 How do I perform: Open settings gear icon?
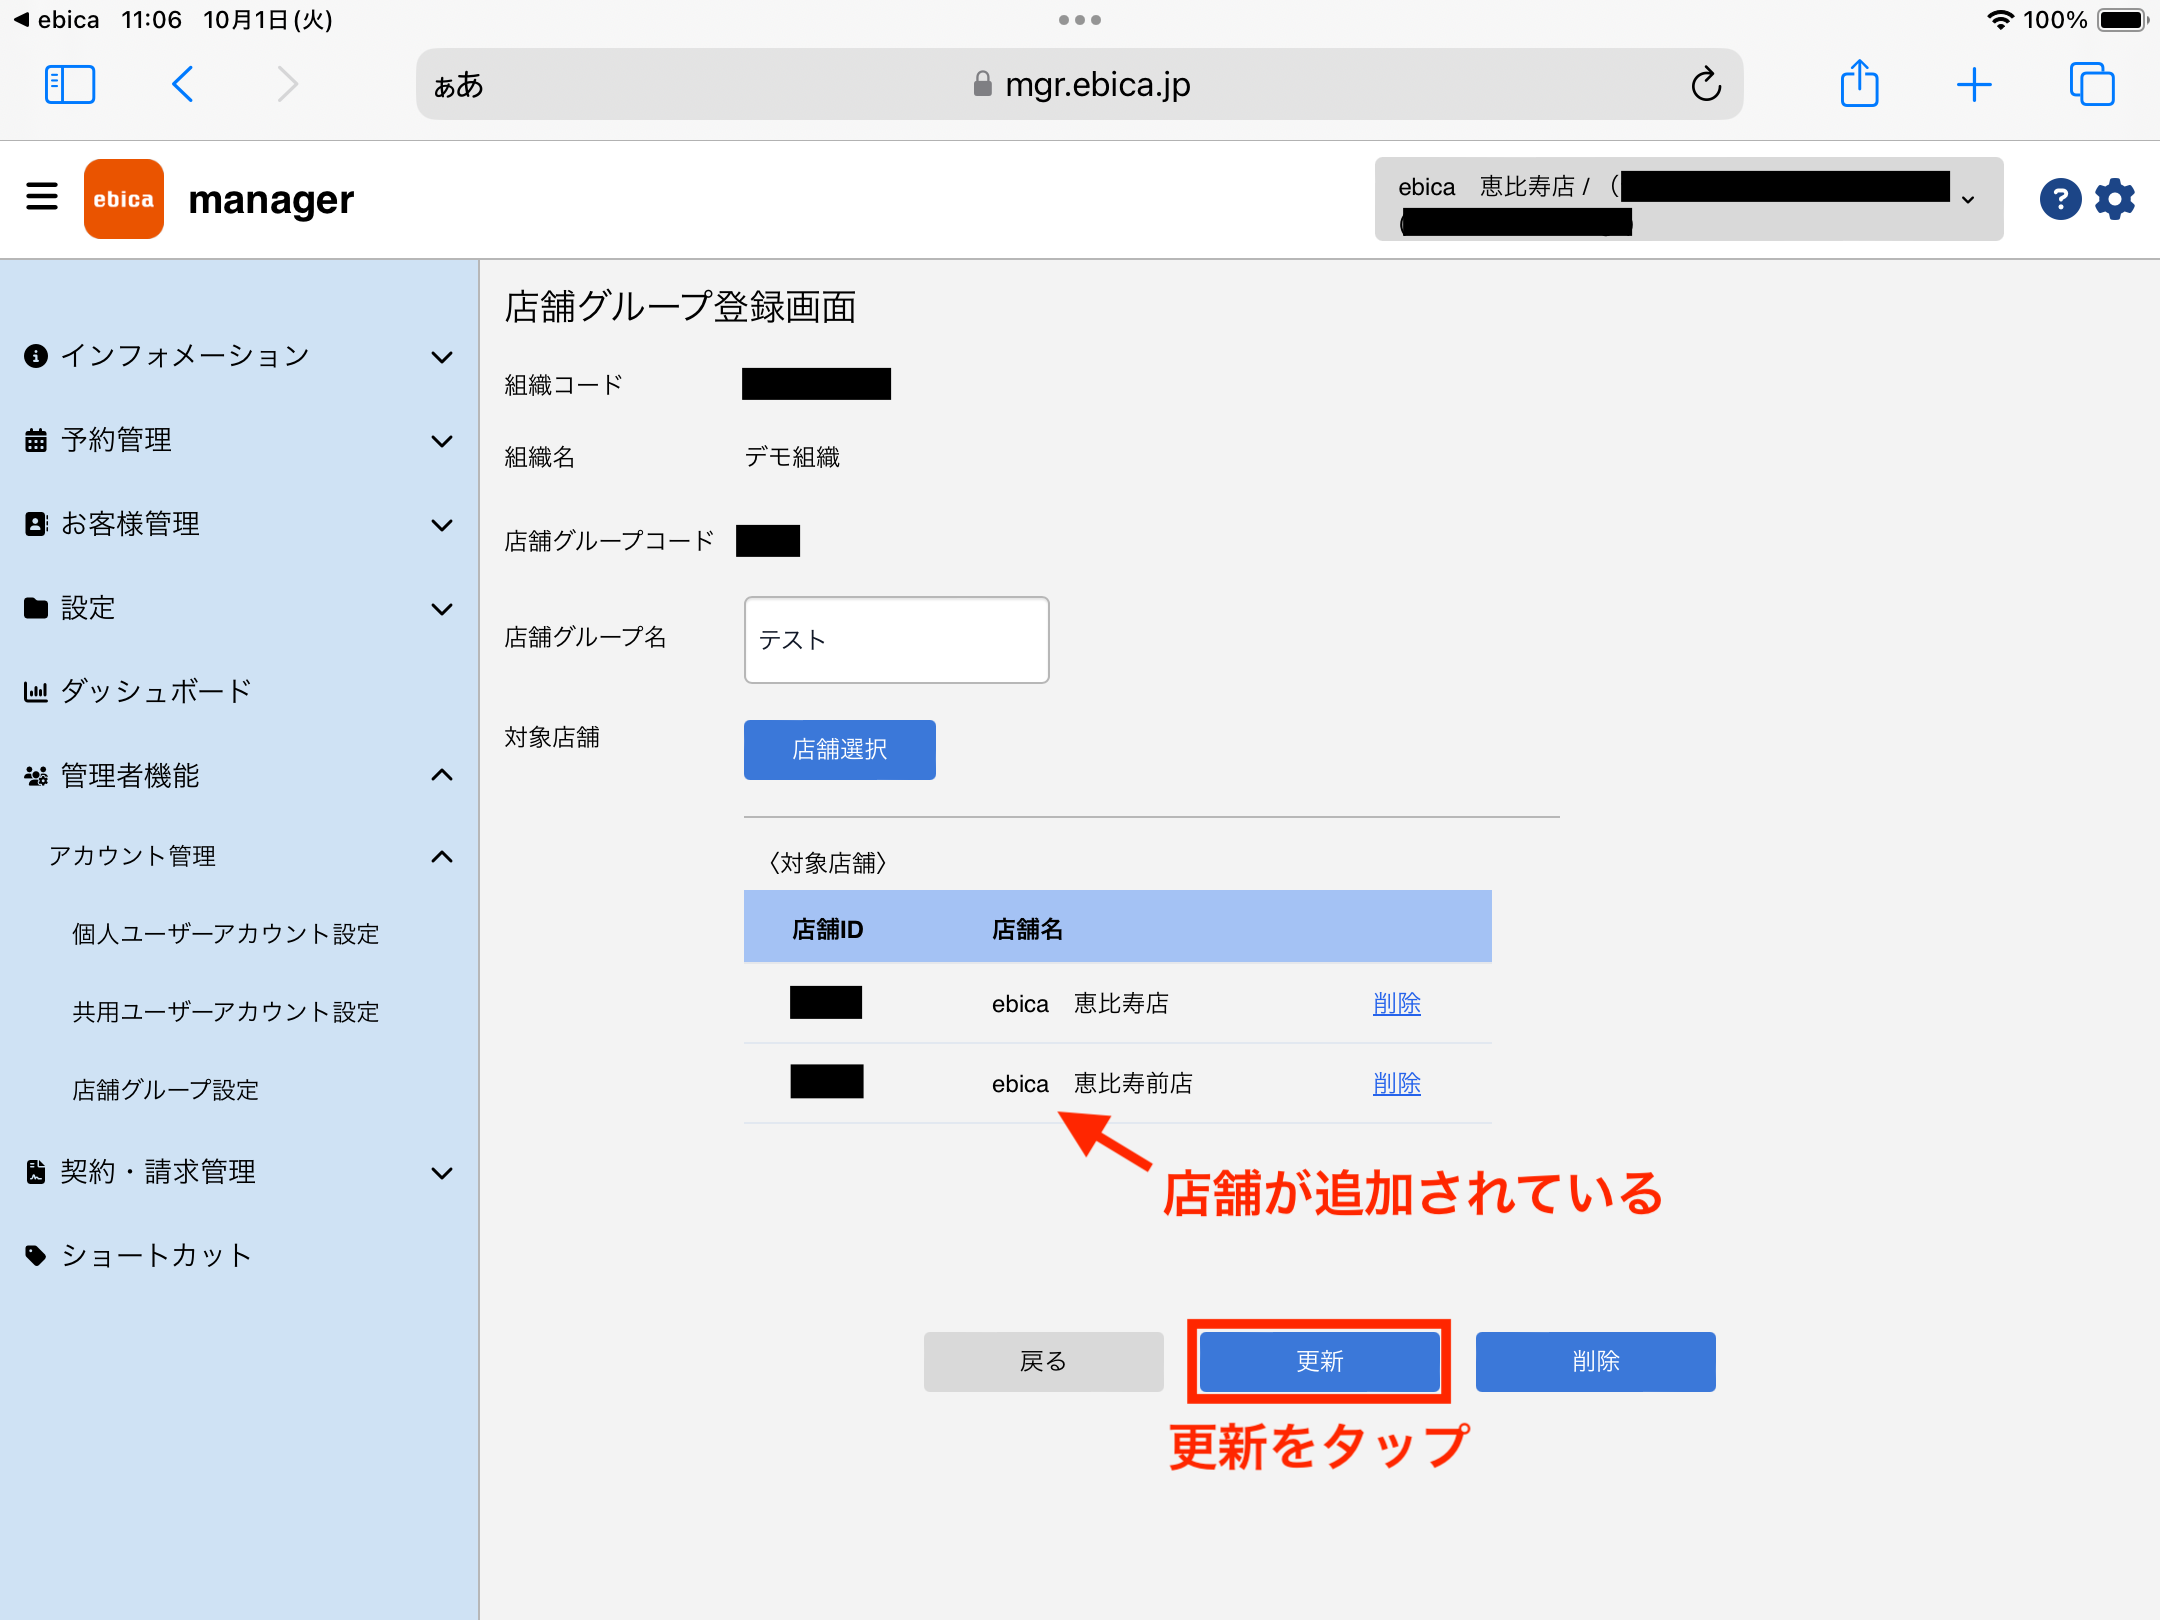[2115, 199]
